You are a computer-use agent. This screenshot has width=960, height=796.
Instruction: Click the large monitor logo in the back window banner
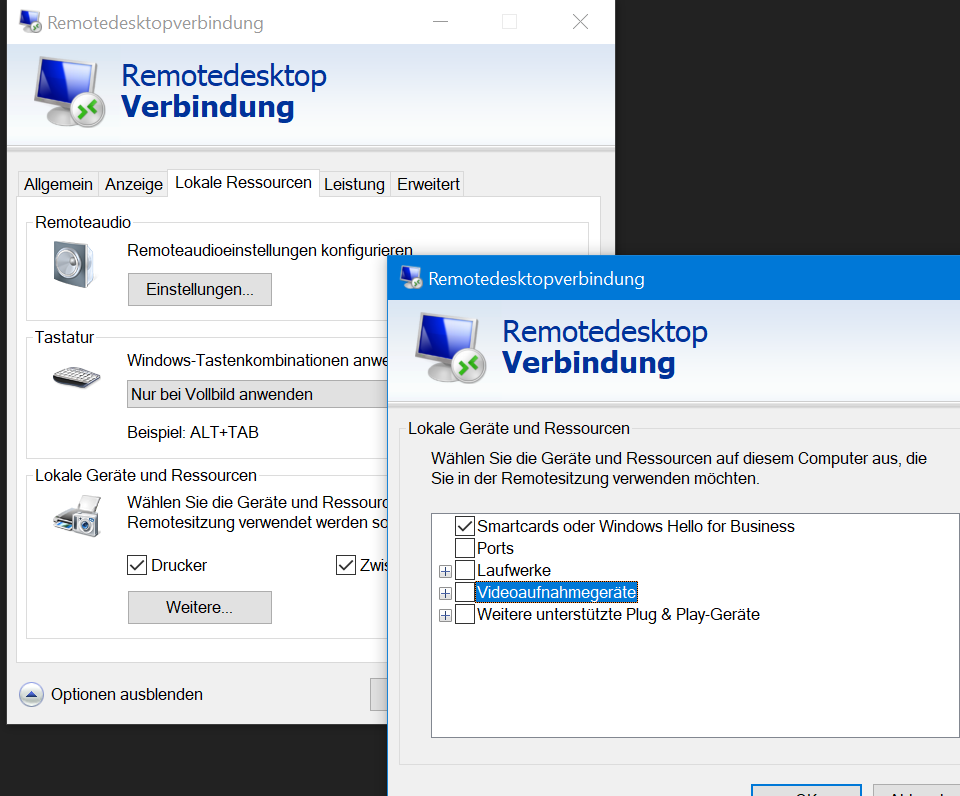69,92
